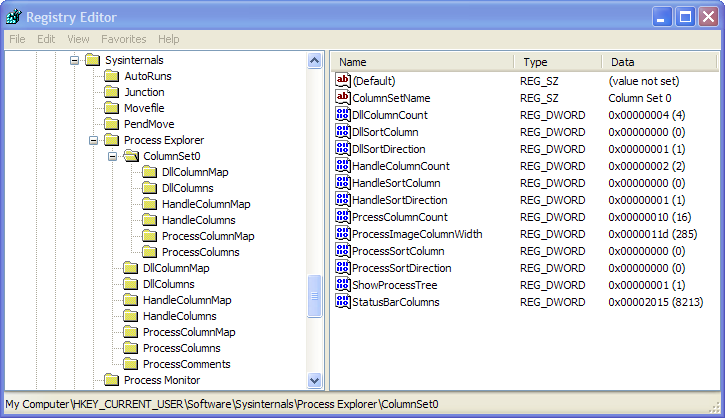This screenshot has height=418, width=725.
Task: Click the StatusBarColumns DWORD icon
Action: [343, 301]
